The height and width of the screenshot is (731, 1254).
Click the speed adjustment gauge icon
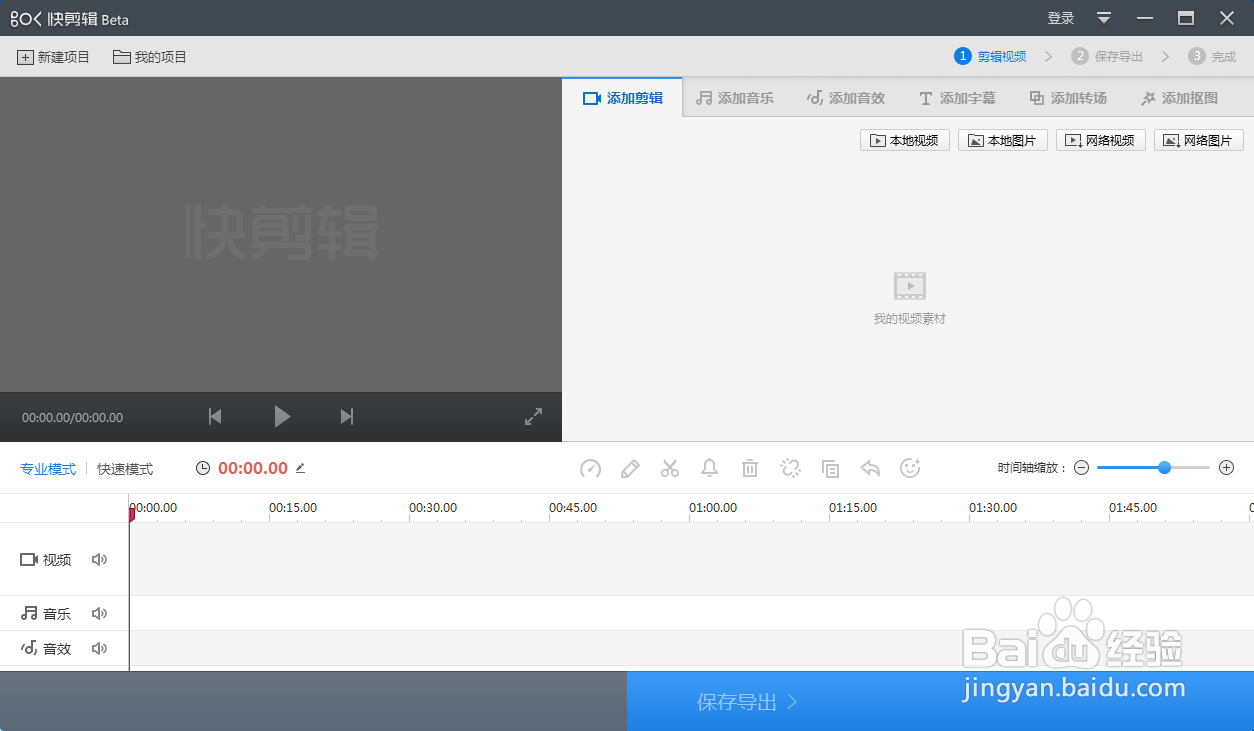pos(590,468)
